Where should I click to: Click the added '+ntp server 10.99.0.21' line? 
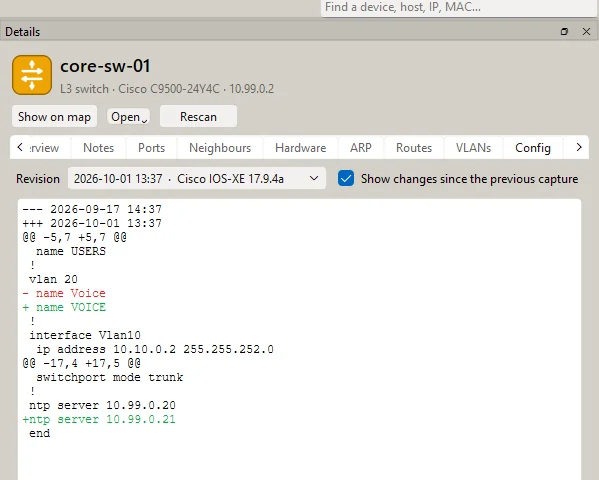tap(99, 420)
